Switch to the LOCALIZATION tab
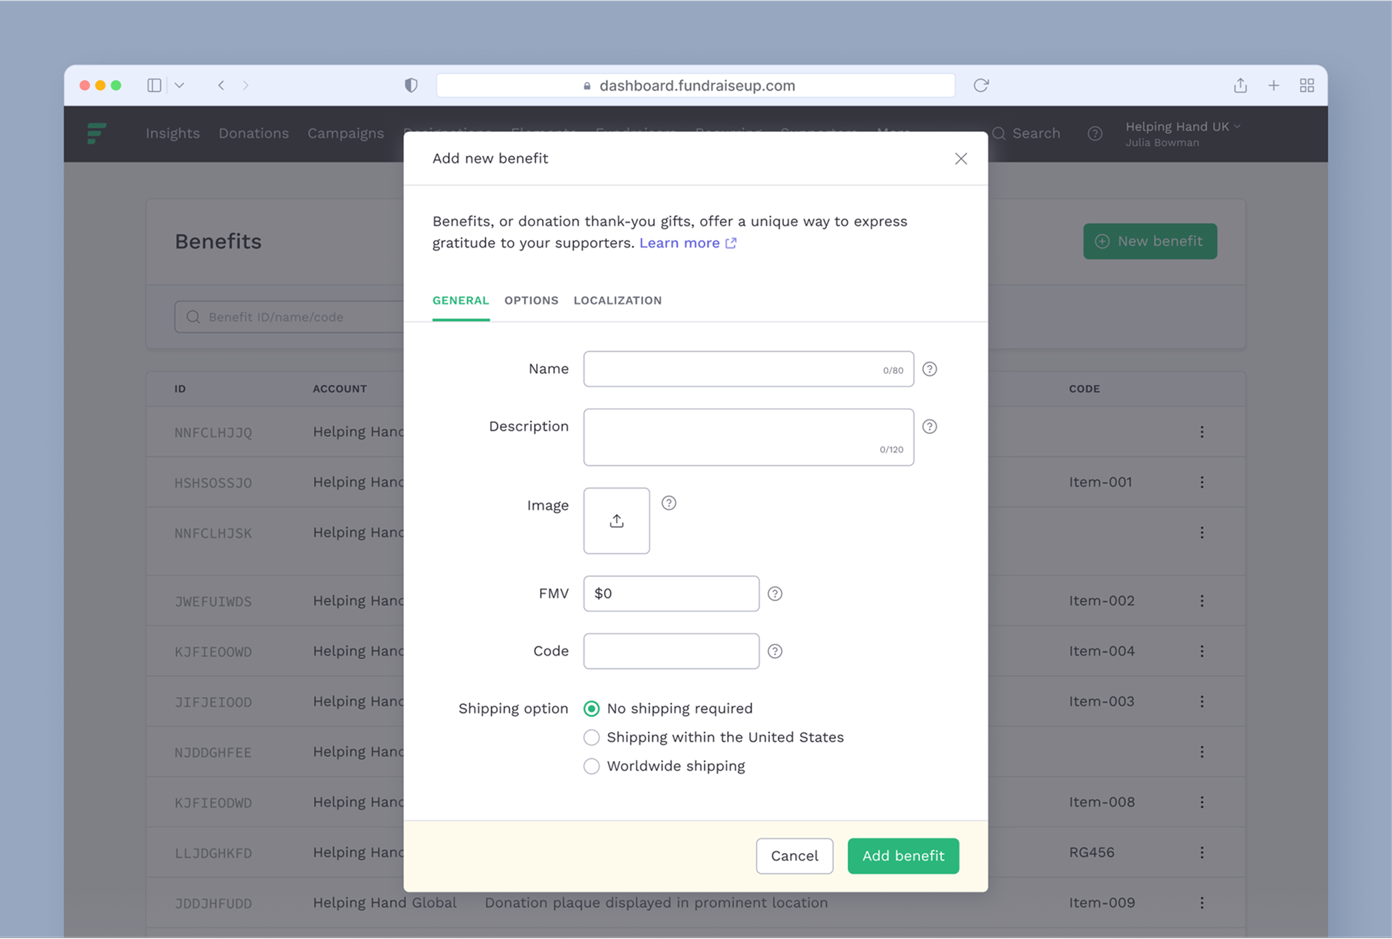Image resolution: width=1392 pixels, height=939 pixels. [x=617, y=300]
